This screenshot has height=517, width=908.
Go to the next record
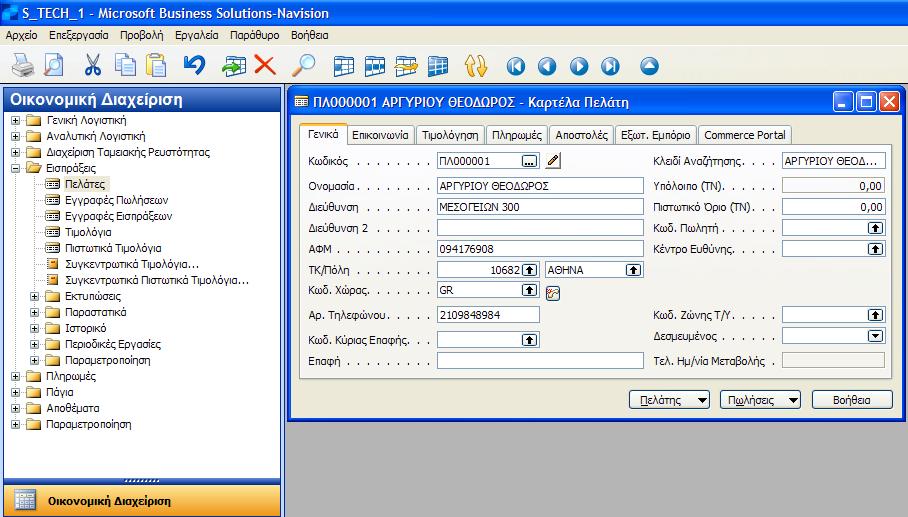coord(579,66)
